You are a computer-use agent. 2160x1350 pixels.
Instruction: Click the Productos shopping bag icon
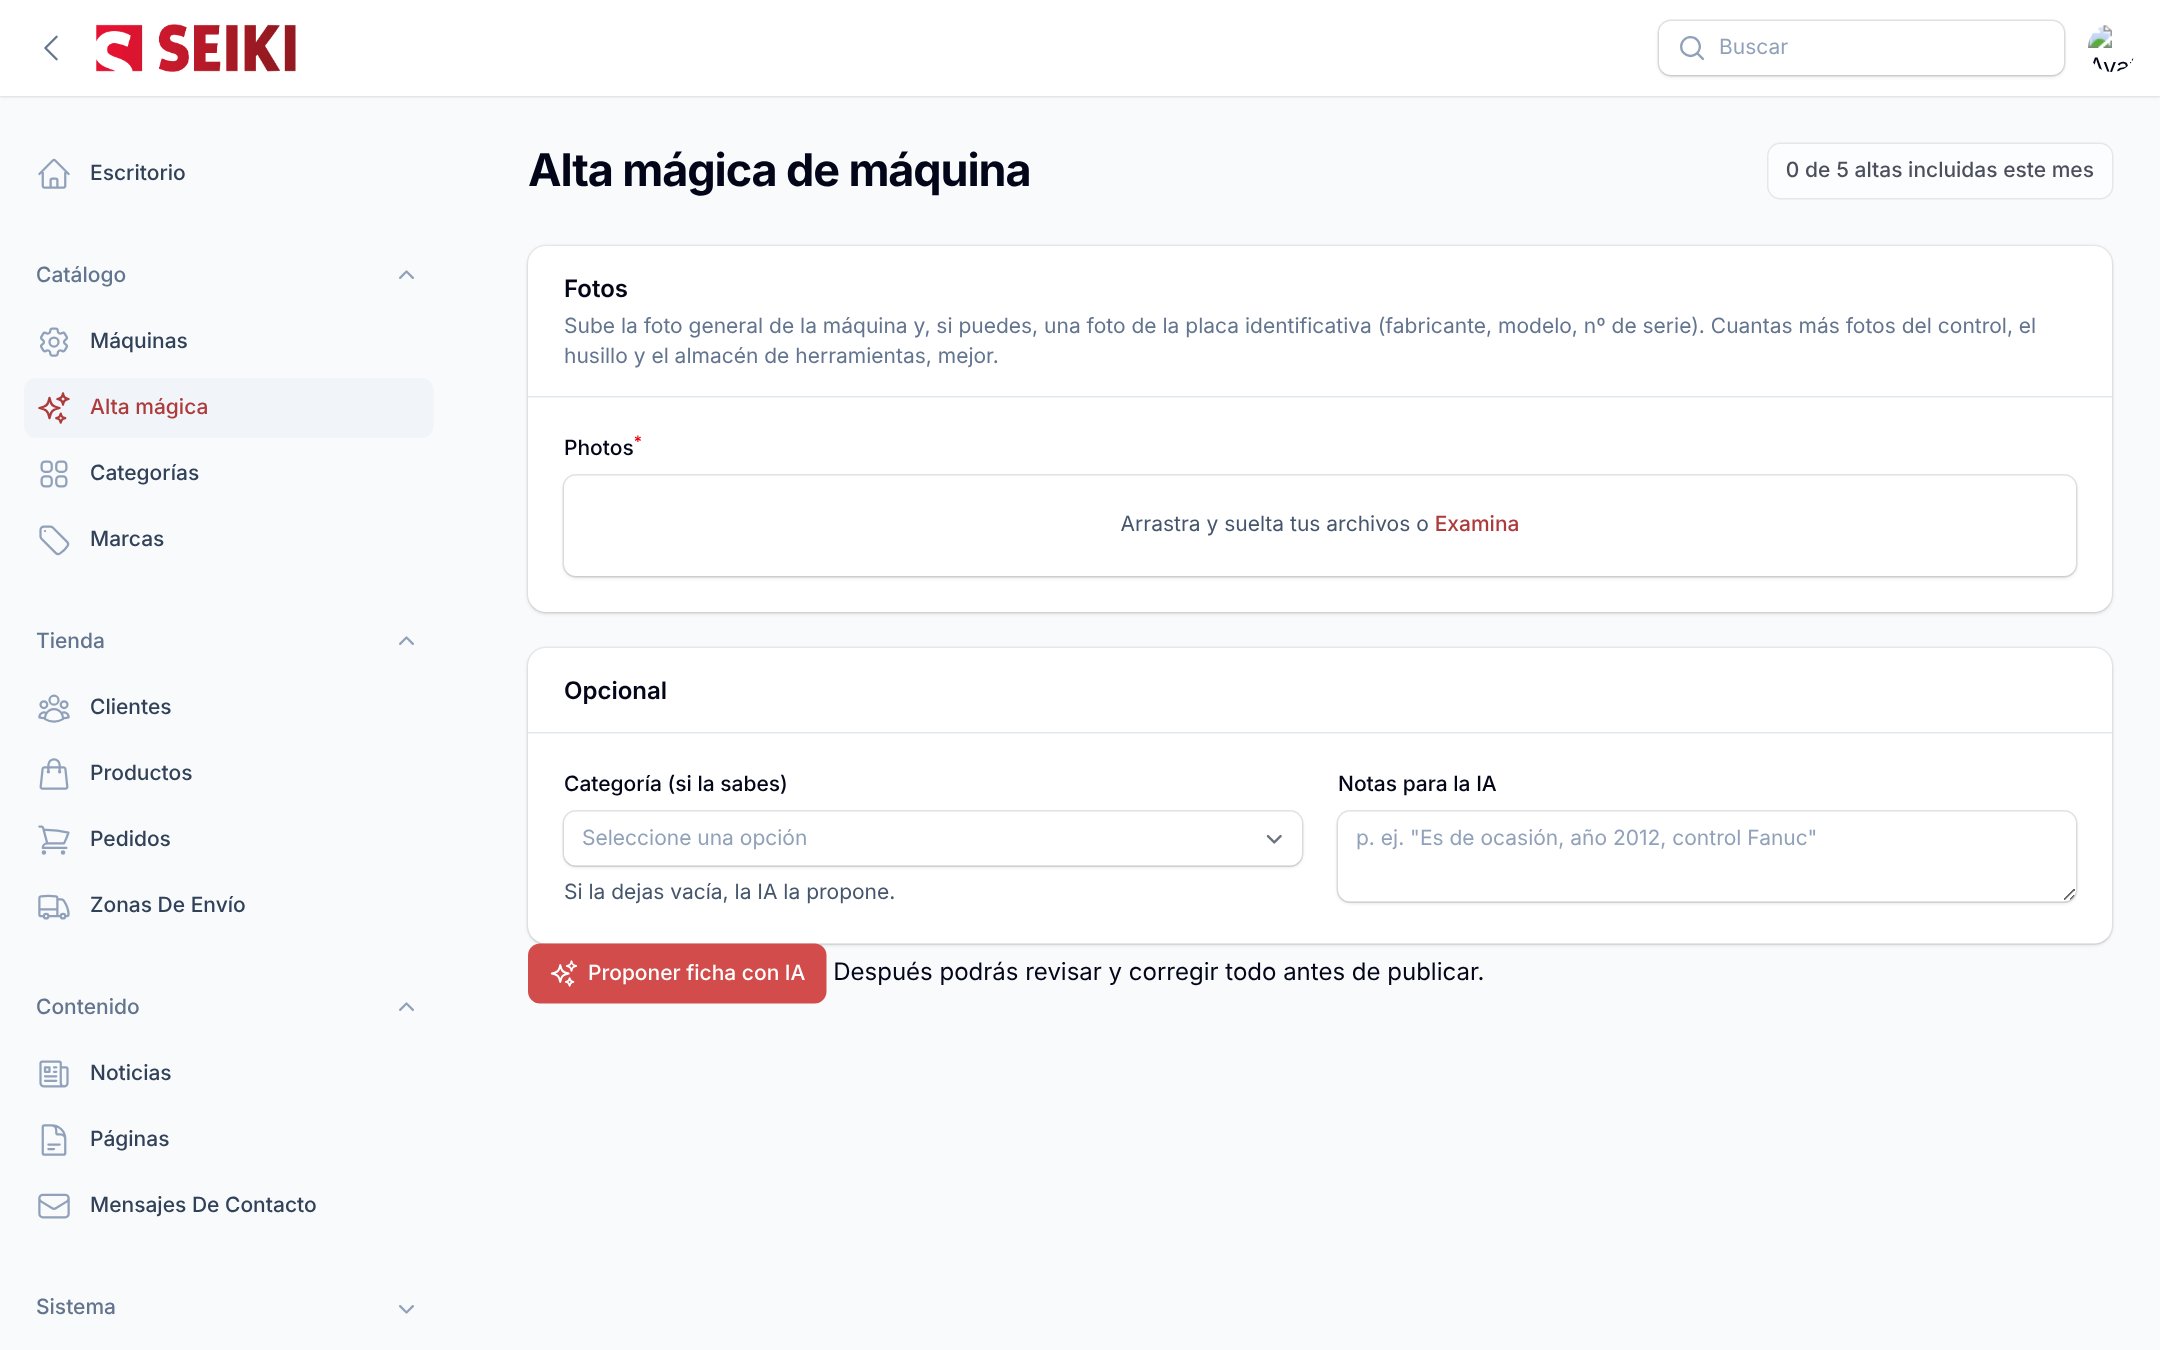(54, 773)
